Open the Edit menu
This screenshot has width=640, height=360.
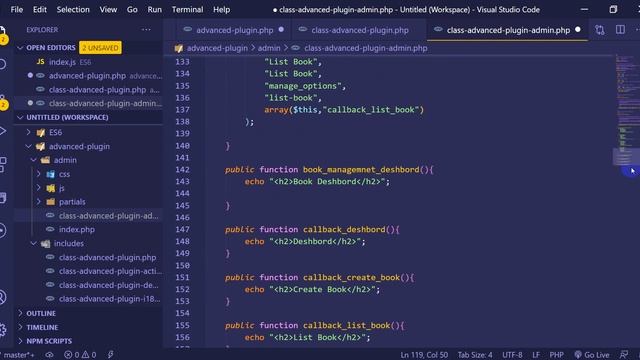40,9
